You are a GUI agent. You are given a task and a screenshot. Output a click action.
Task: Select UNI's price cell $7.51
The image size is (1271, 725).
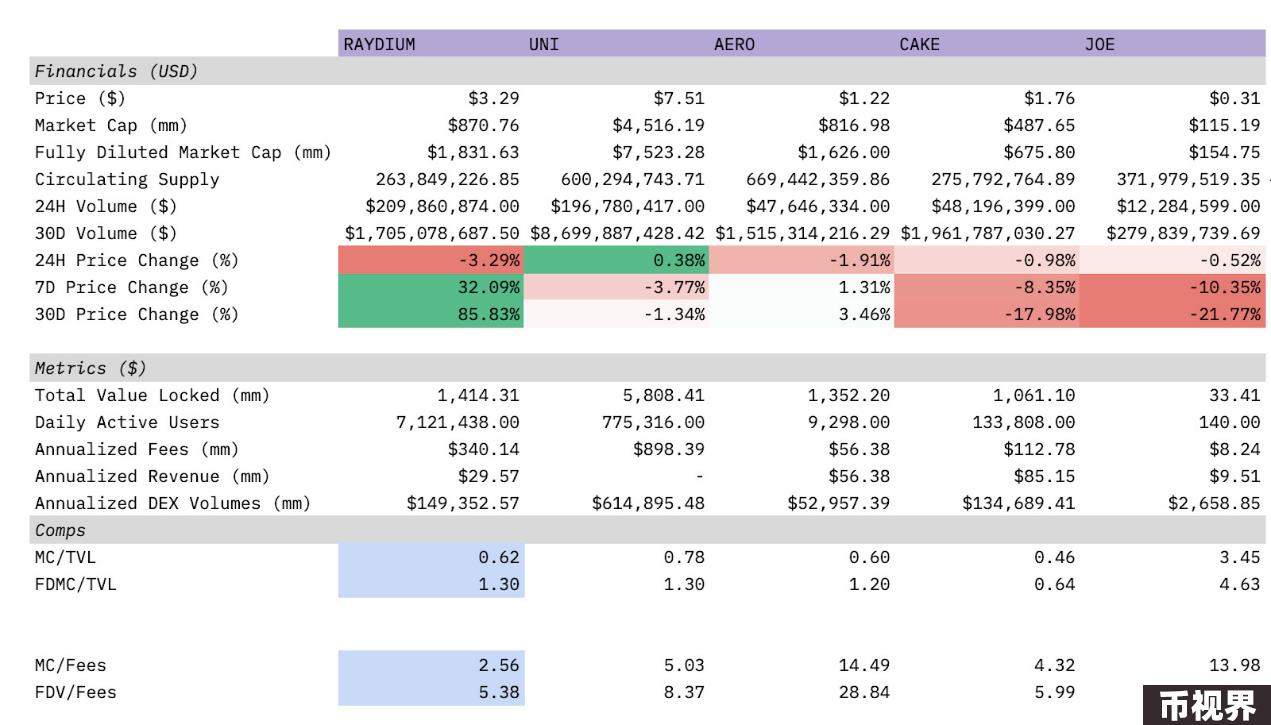pos(679,98)
